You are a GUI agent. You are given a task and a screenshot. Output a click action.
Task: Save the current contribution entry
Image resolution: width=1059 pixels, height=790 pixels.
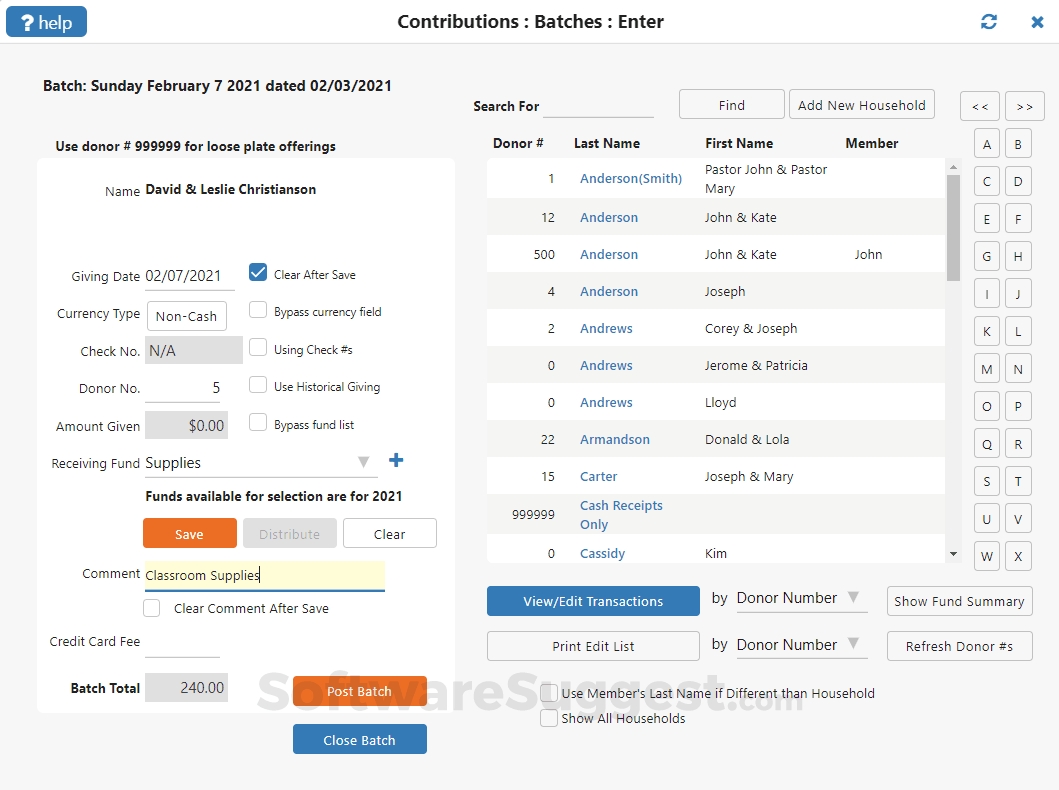point(189,533)
